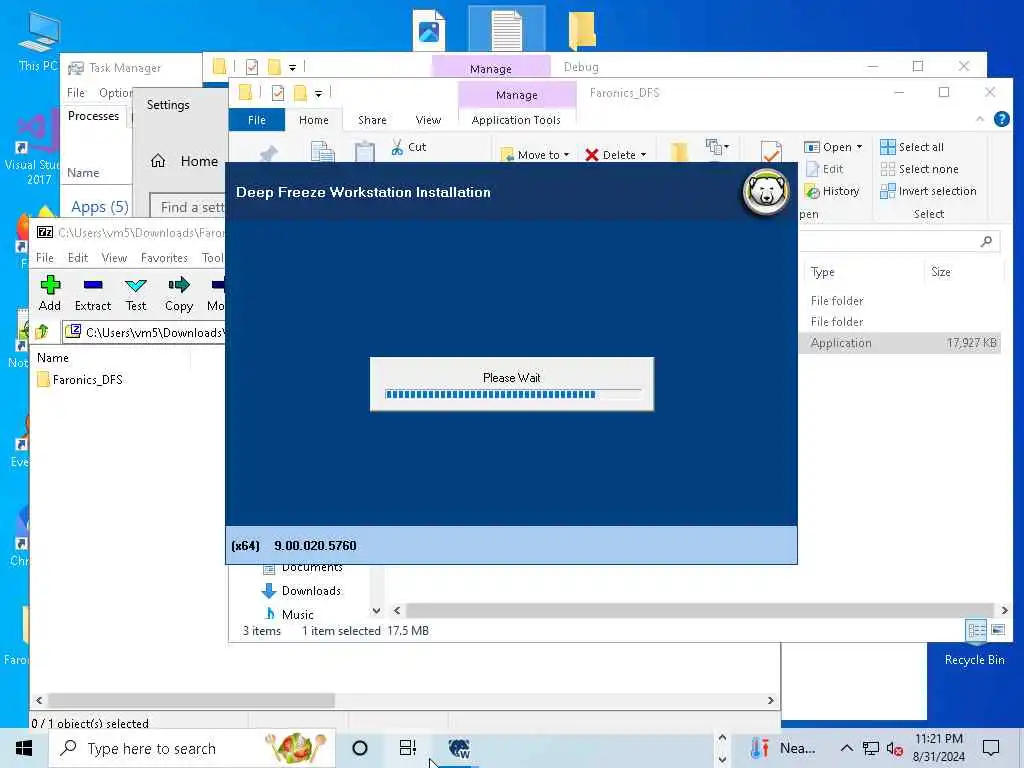Click nav pane scroll down arrow

point(376,611)
